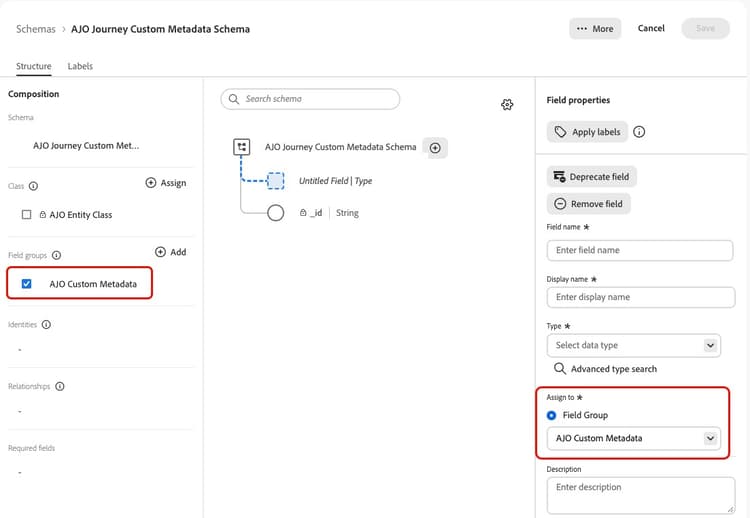Click the info icon beside Field groups
The height and width of the screenshot is (518, 750).
[56, 255]
